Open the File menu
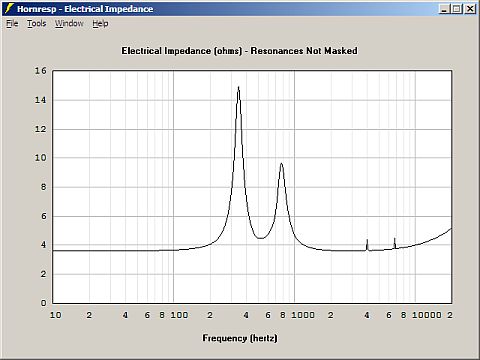The width and height of the screenshot is (480, 360). click(12, 24)
